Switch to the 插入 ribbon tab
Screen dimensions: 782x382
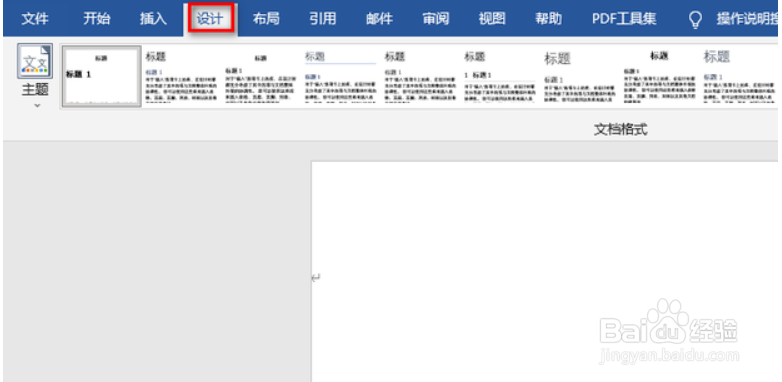click(153, 19)
